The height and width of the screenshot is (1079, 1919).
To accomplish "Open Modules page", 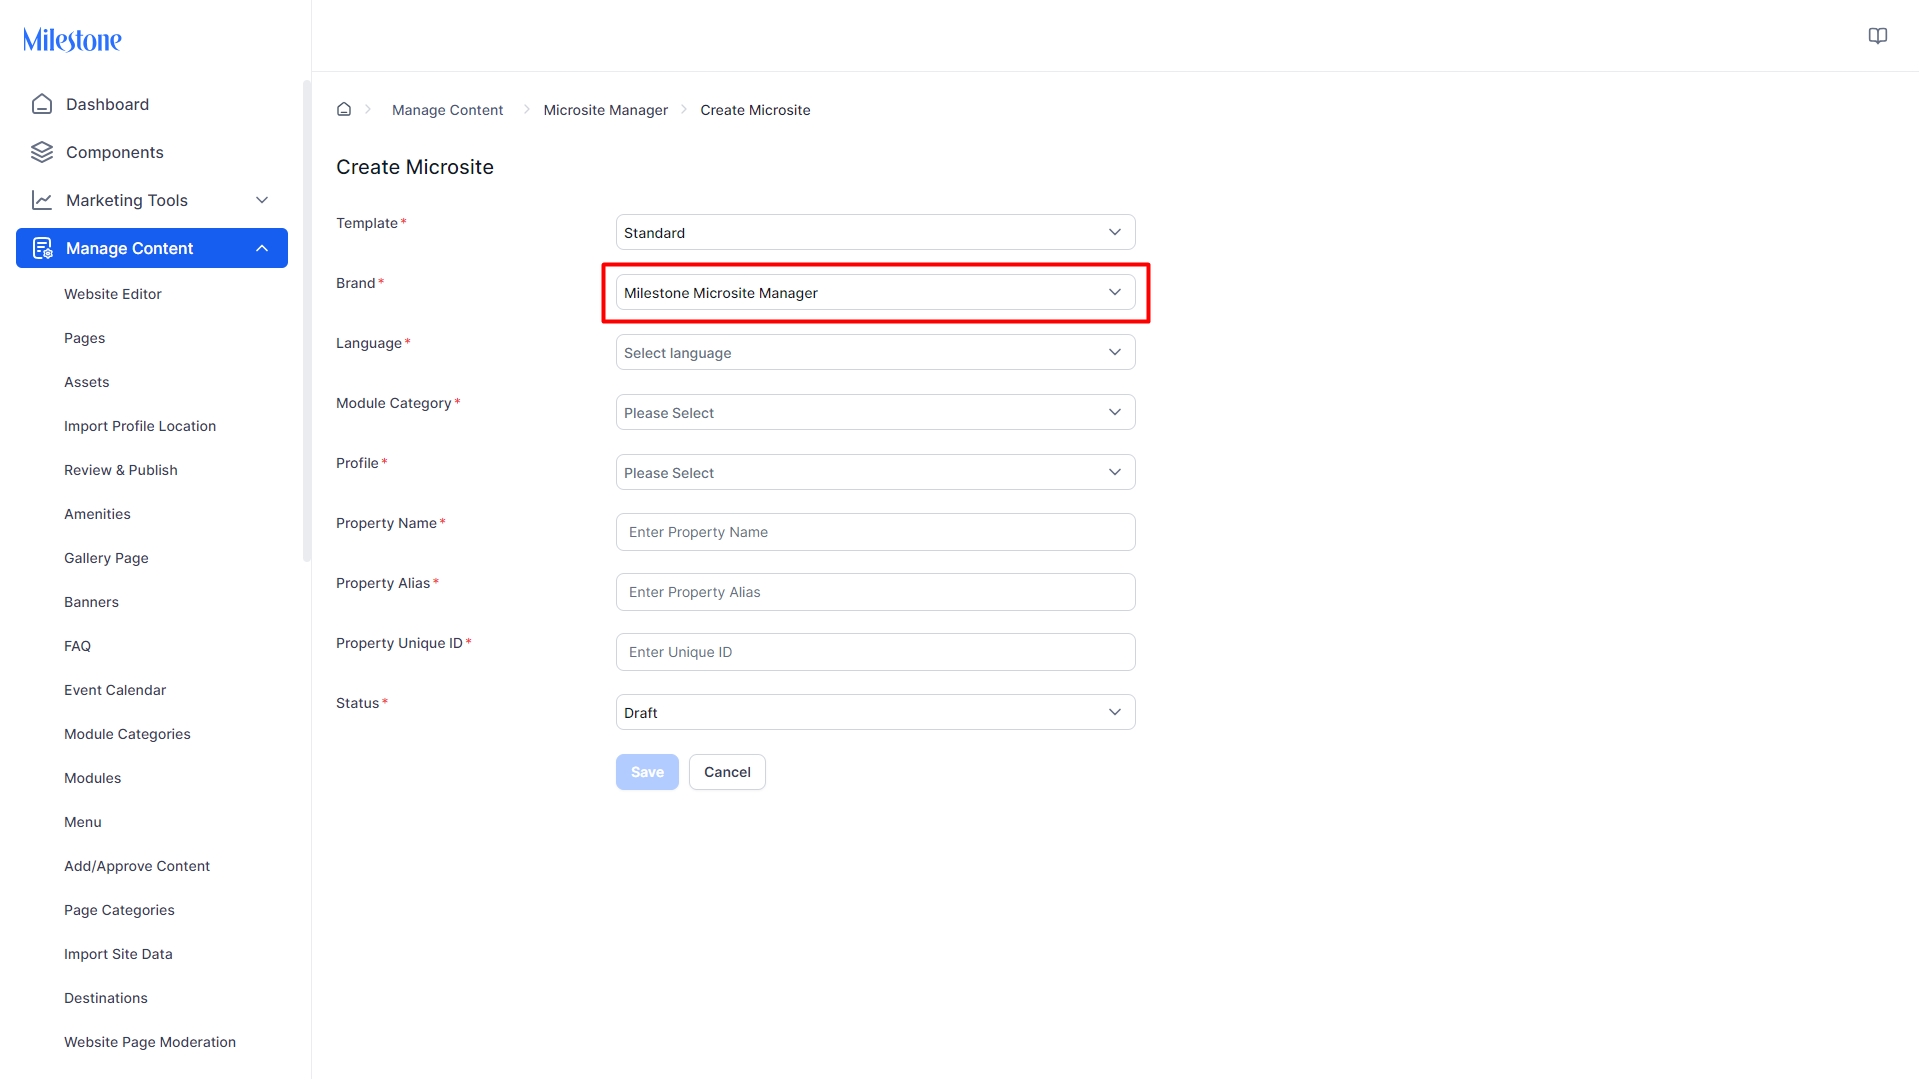I will 92,778.
